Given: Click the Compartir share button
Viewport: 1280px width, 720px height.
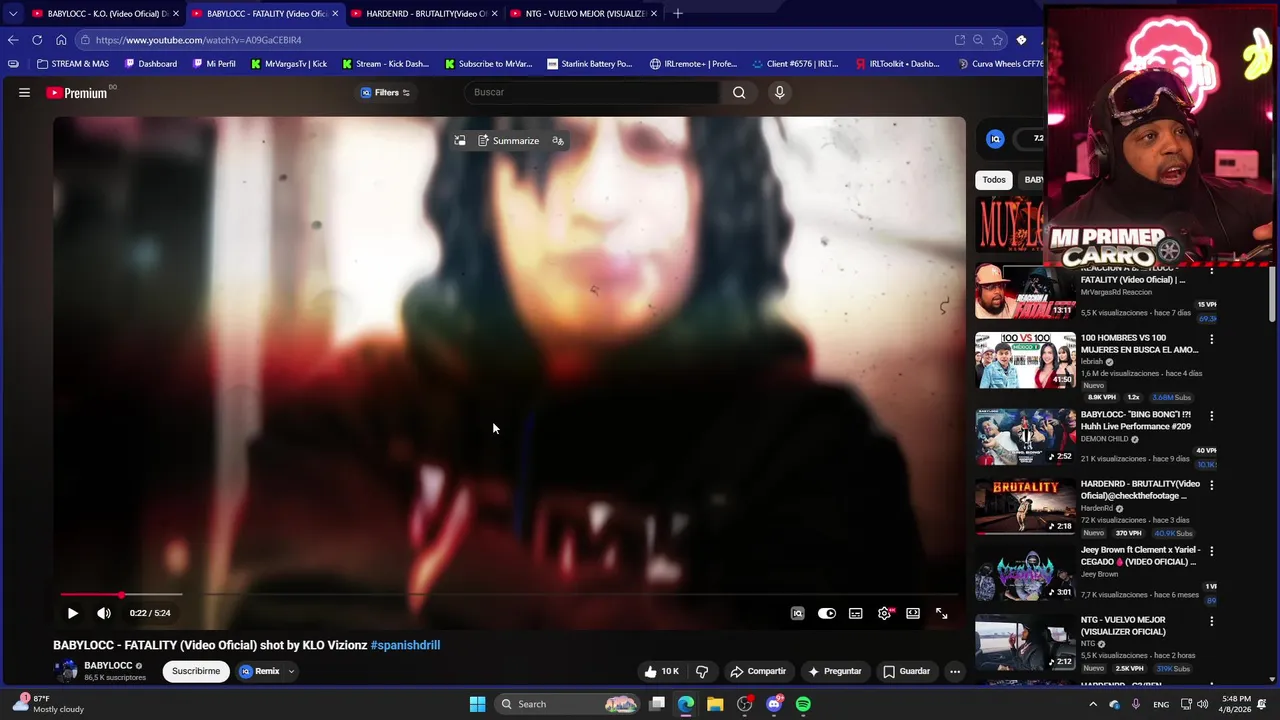Looking at the screenshot, I should click(x=758, y=671).
